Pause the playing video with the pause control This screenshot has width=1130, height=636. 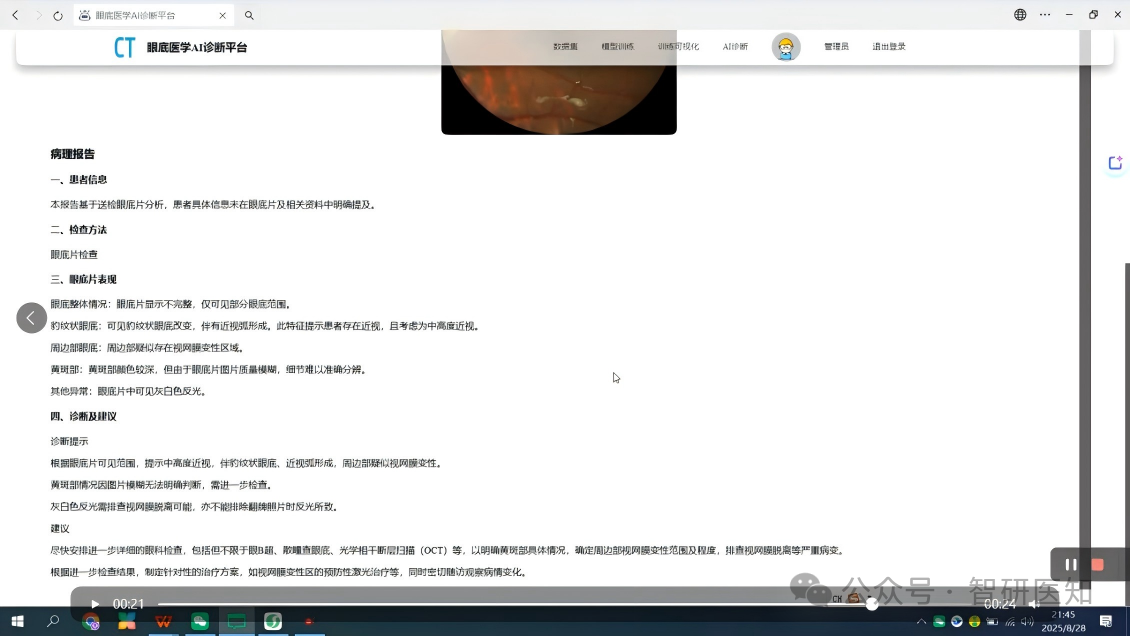[1070, 564]
